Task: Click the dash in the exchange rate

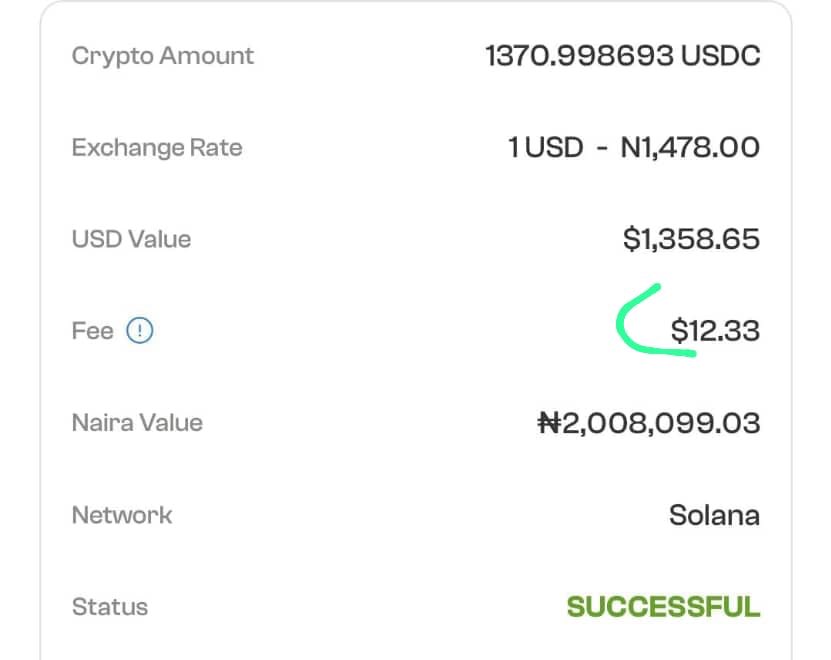Action: pyautogui.click(x=602, y=149)
